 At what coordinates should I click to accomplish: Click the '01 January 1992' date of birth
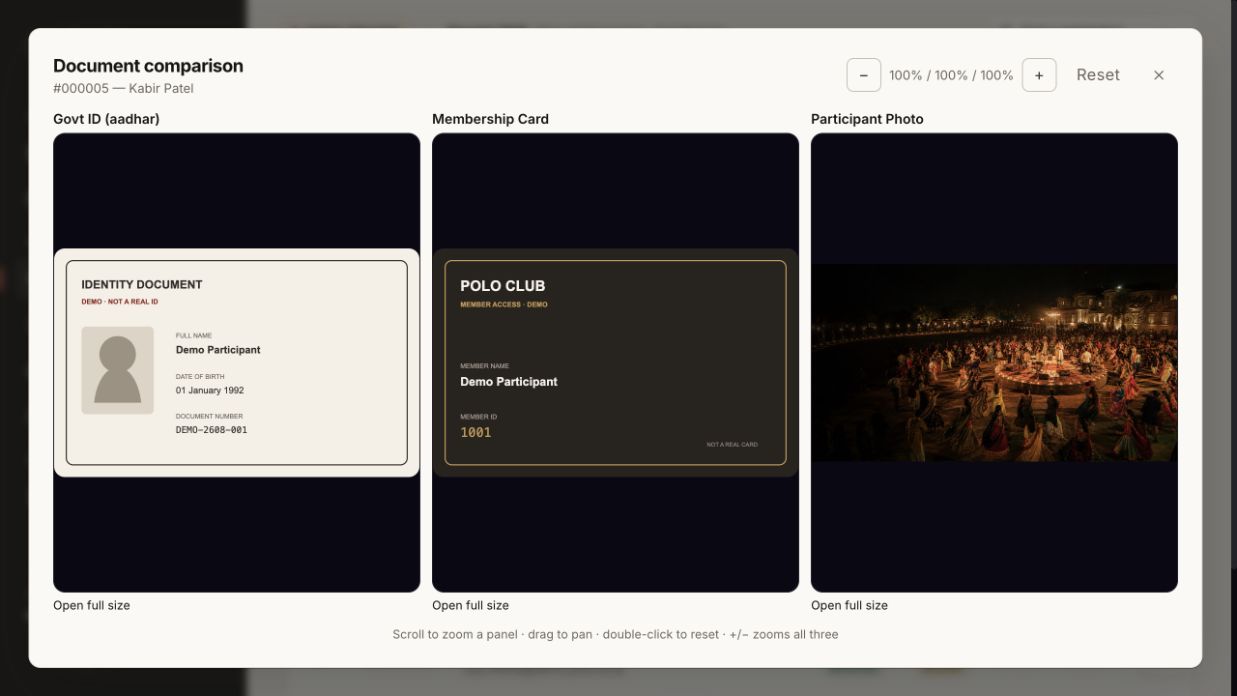point(210,390)
